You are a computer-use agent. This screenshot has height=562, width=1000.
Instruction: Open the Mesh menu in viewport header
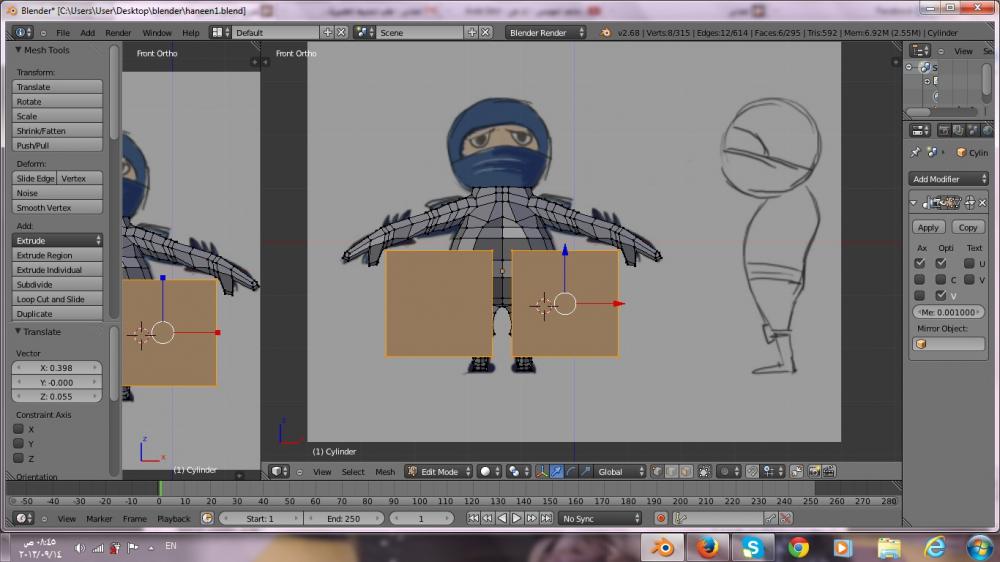385,472
